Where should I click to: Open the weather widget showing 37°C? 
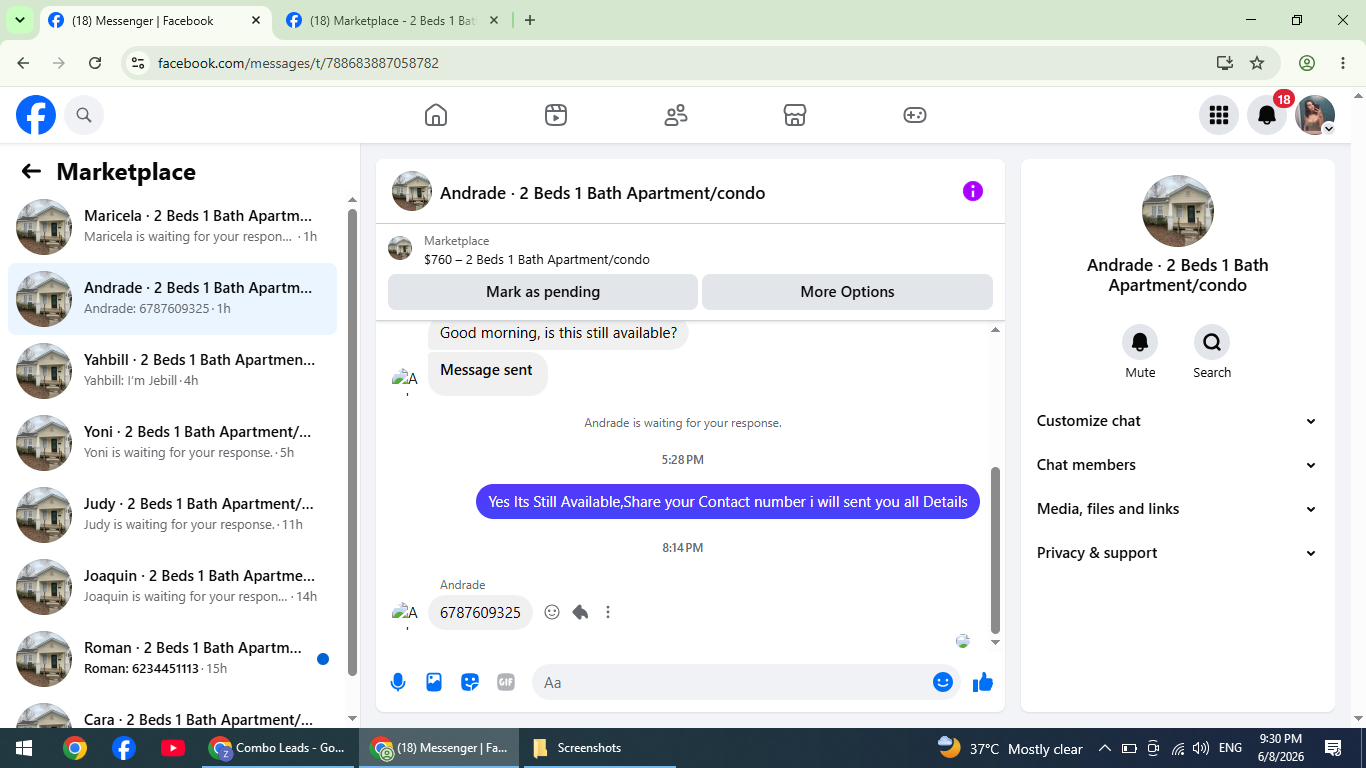pyautogui.click(x=1010, y=748)
